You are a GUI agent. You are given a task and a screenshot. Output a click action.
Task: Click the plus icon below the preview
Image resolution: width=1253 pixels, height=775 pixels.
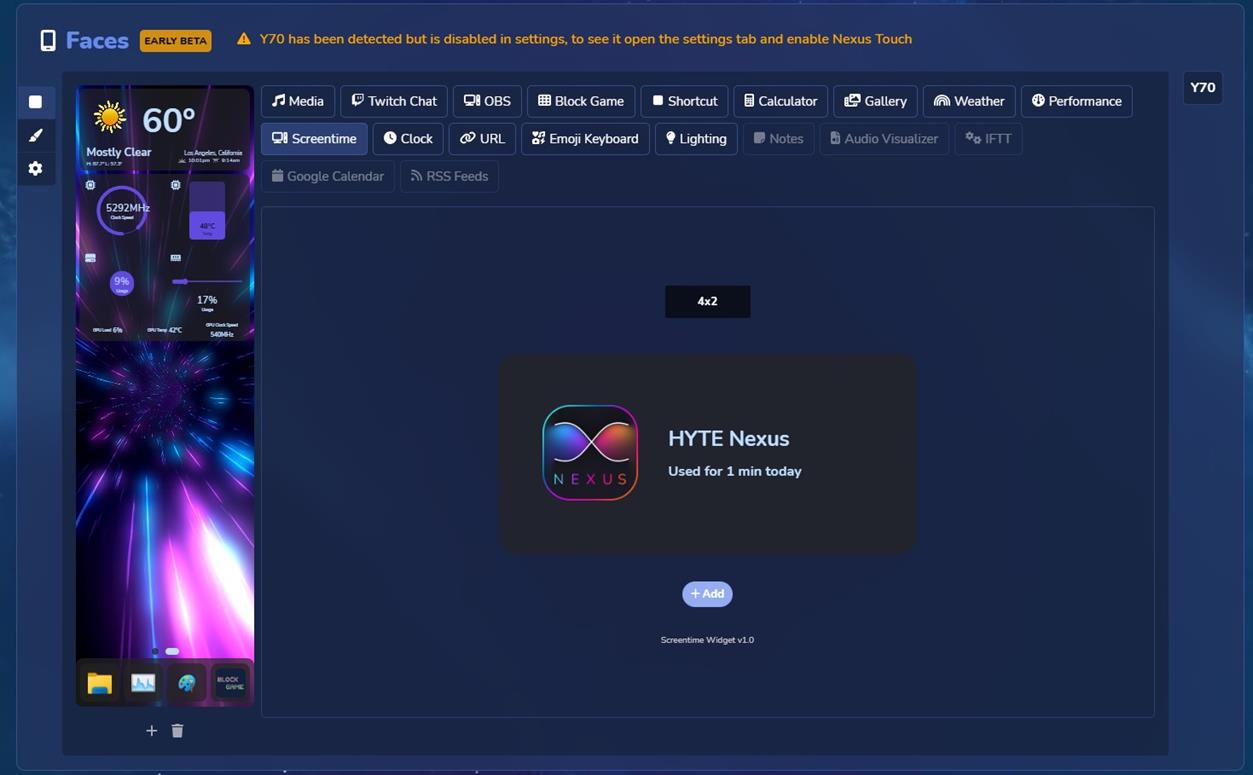tap(151, 731)
